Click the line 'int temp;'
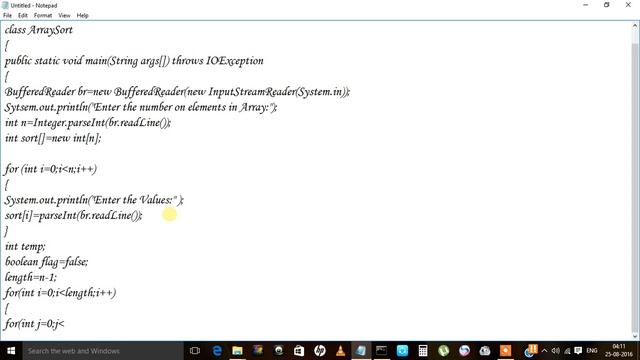Viewport: 640px width, 360px height. coord(25,247)
